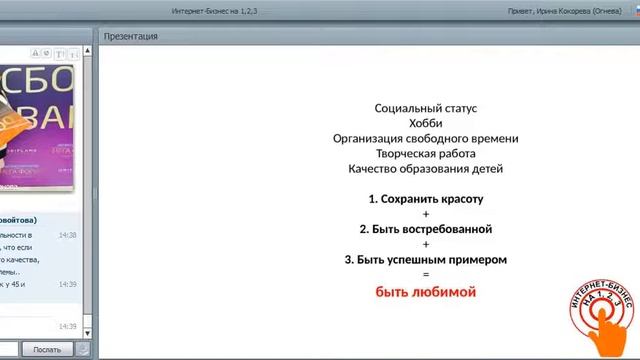The width and height of the screenshot is (640, 360).
Task: Click the small text size icon in chat toolbar
Action: point(73,54)
